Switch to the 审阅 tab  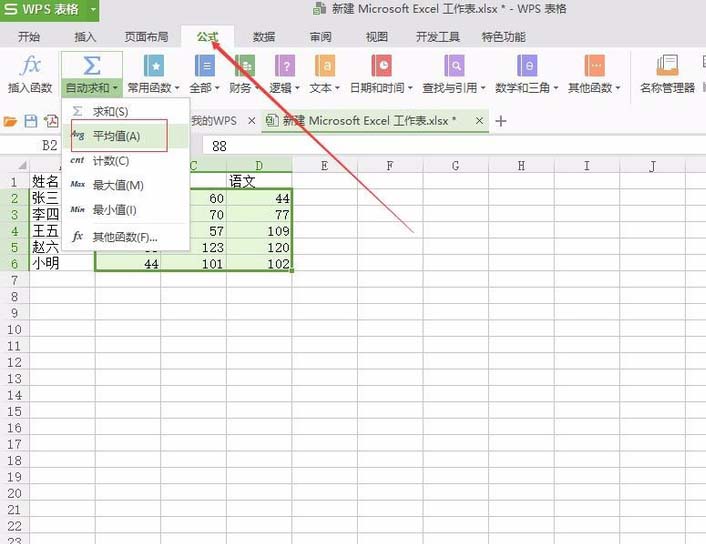[321, 37]
